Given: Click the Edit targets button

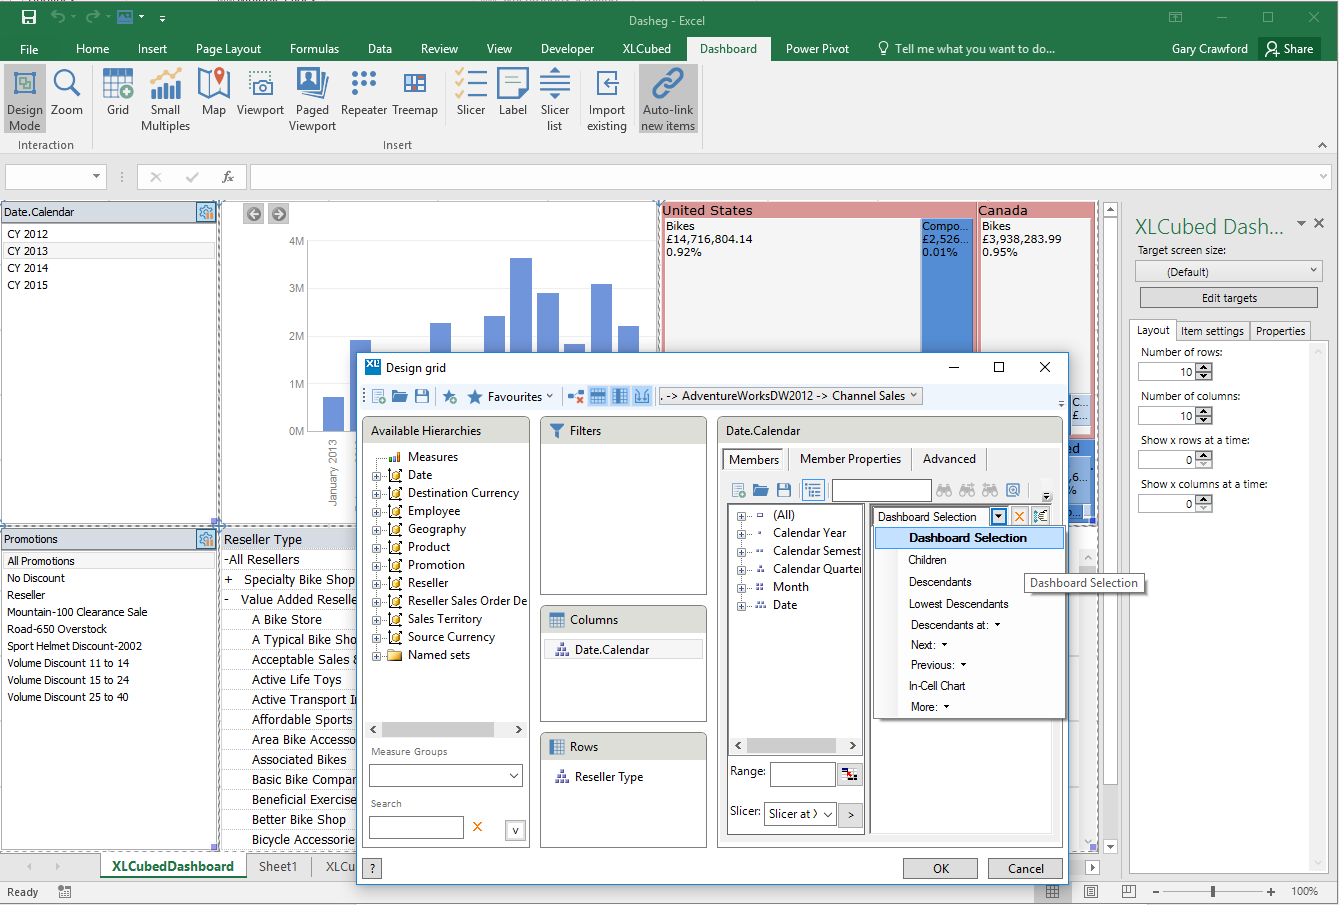Looking at the screenshot, I should pyautogui.click(x=1229, y=298).
